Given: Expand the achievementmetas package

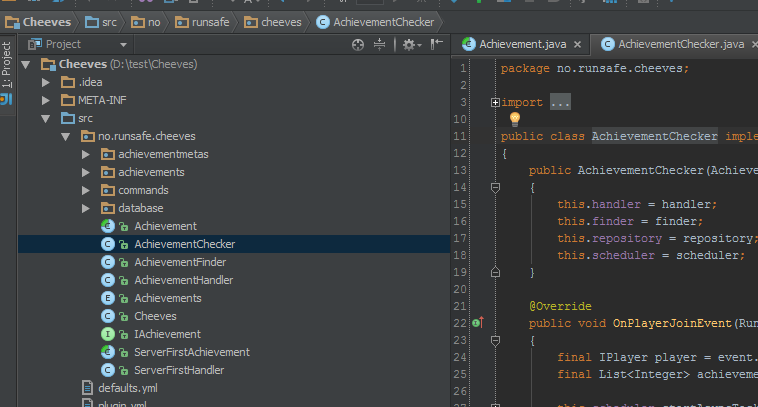Looking at the screenshot, I should pyautogui.click(x=86, y=154).
